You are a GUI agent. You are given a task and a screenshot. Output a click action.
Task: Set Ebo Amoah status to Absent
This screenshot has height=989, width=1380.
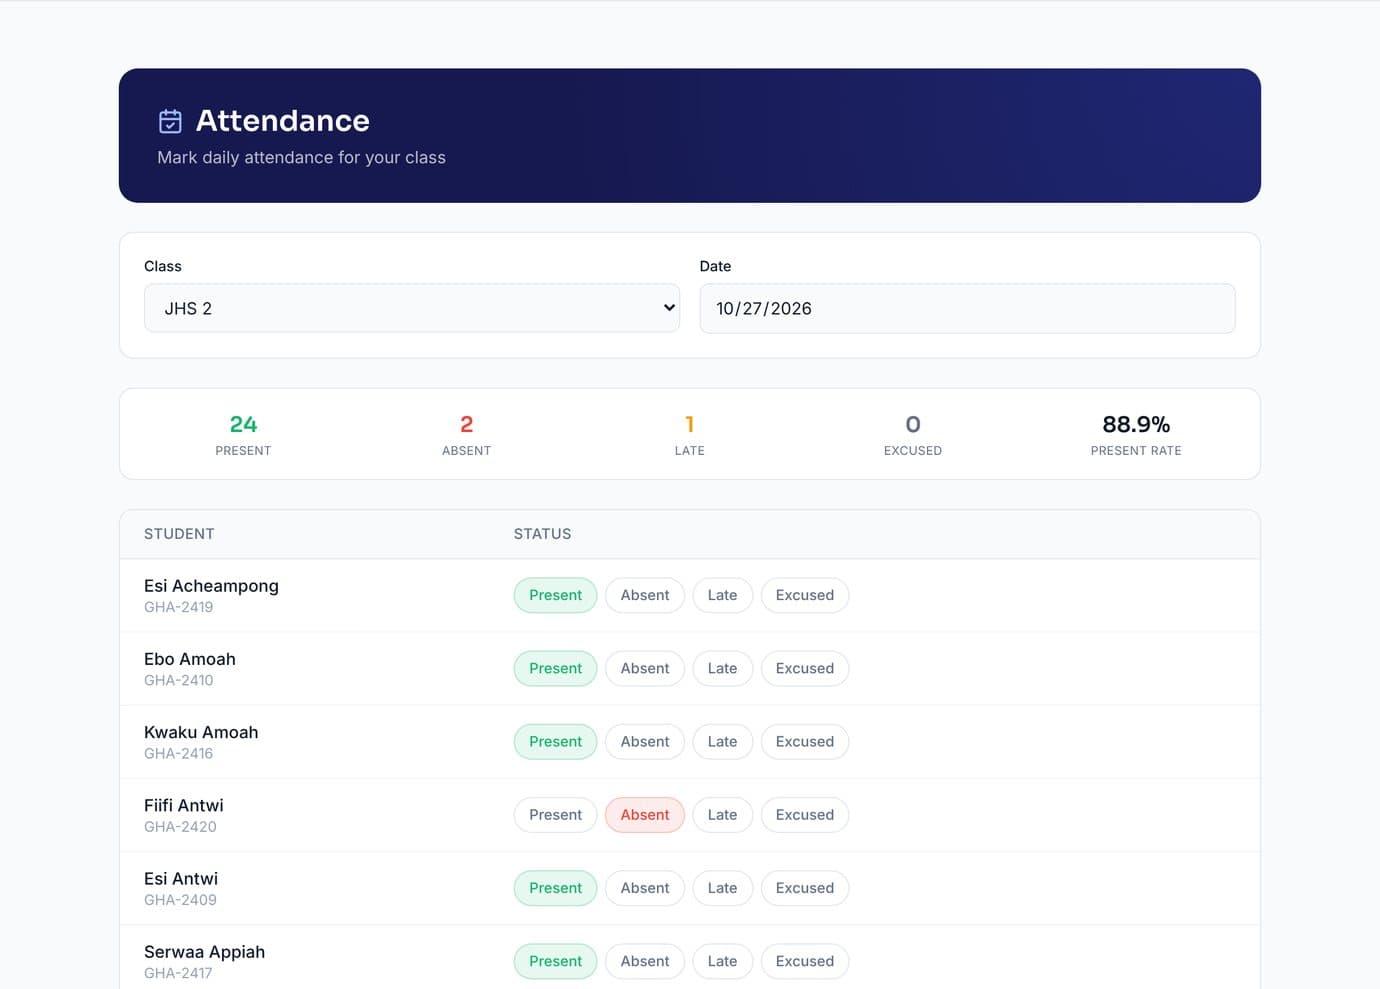point(645,668)
